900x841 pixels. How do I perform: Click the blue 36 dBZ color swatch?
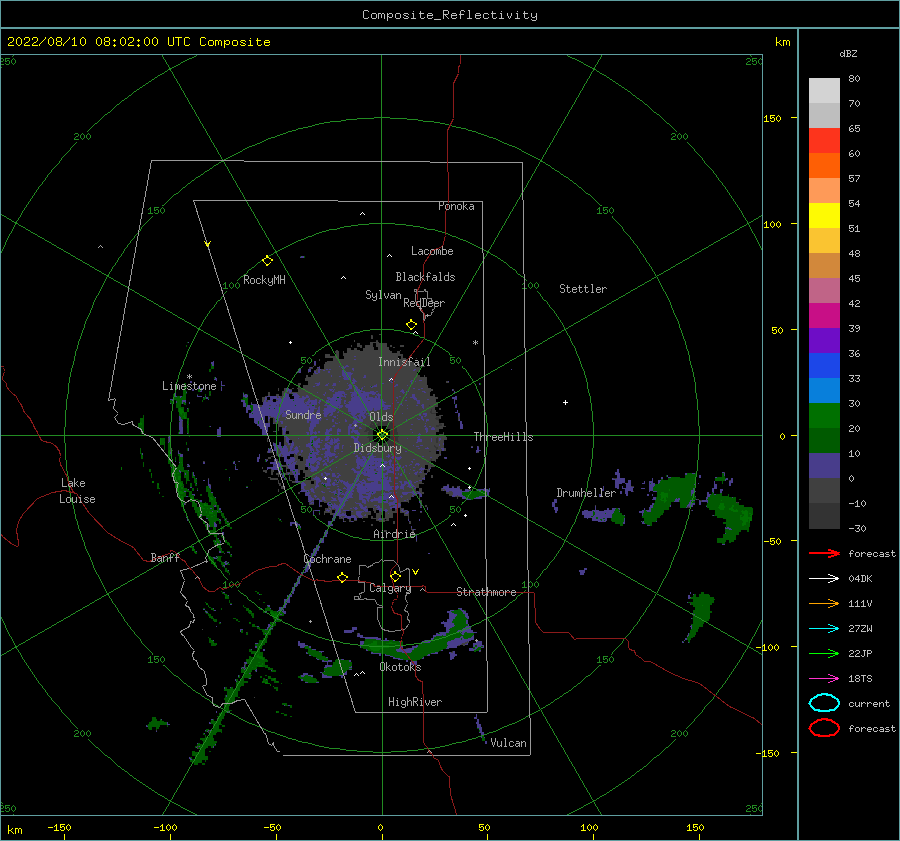pos(824,366)
